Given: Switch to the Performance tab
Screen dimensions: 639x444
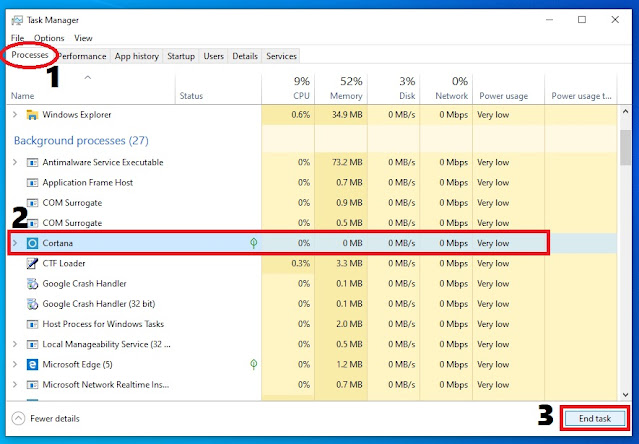Looking at the screenshot, I should (82, 56).
